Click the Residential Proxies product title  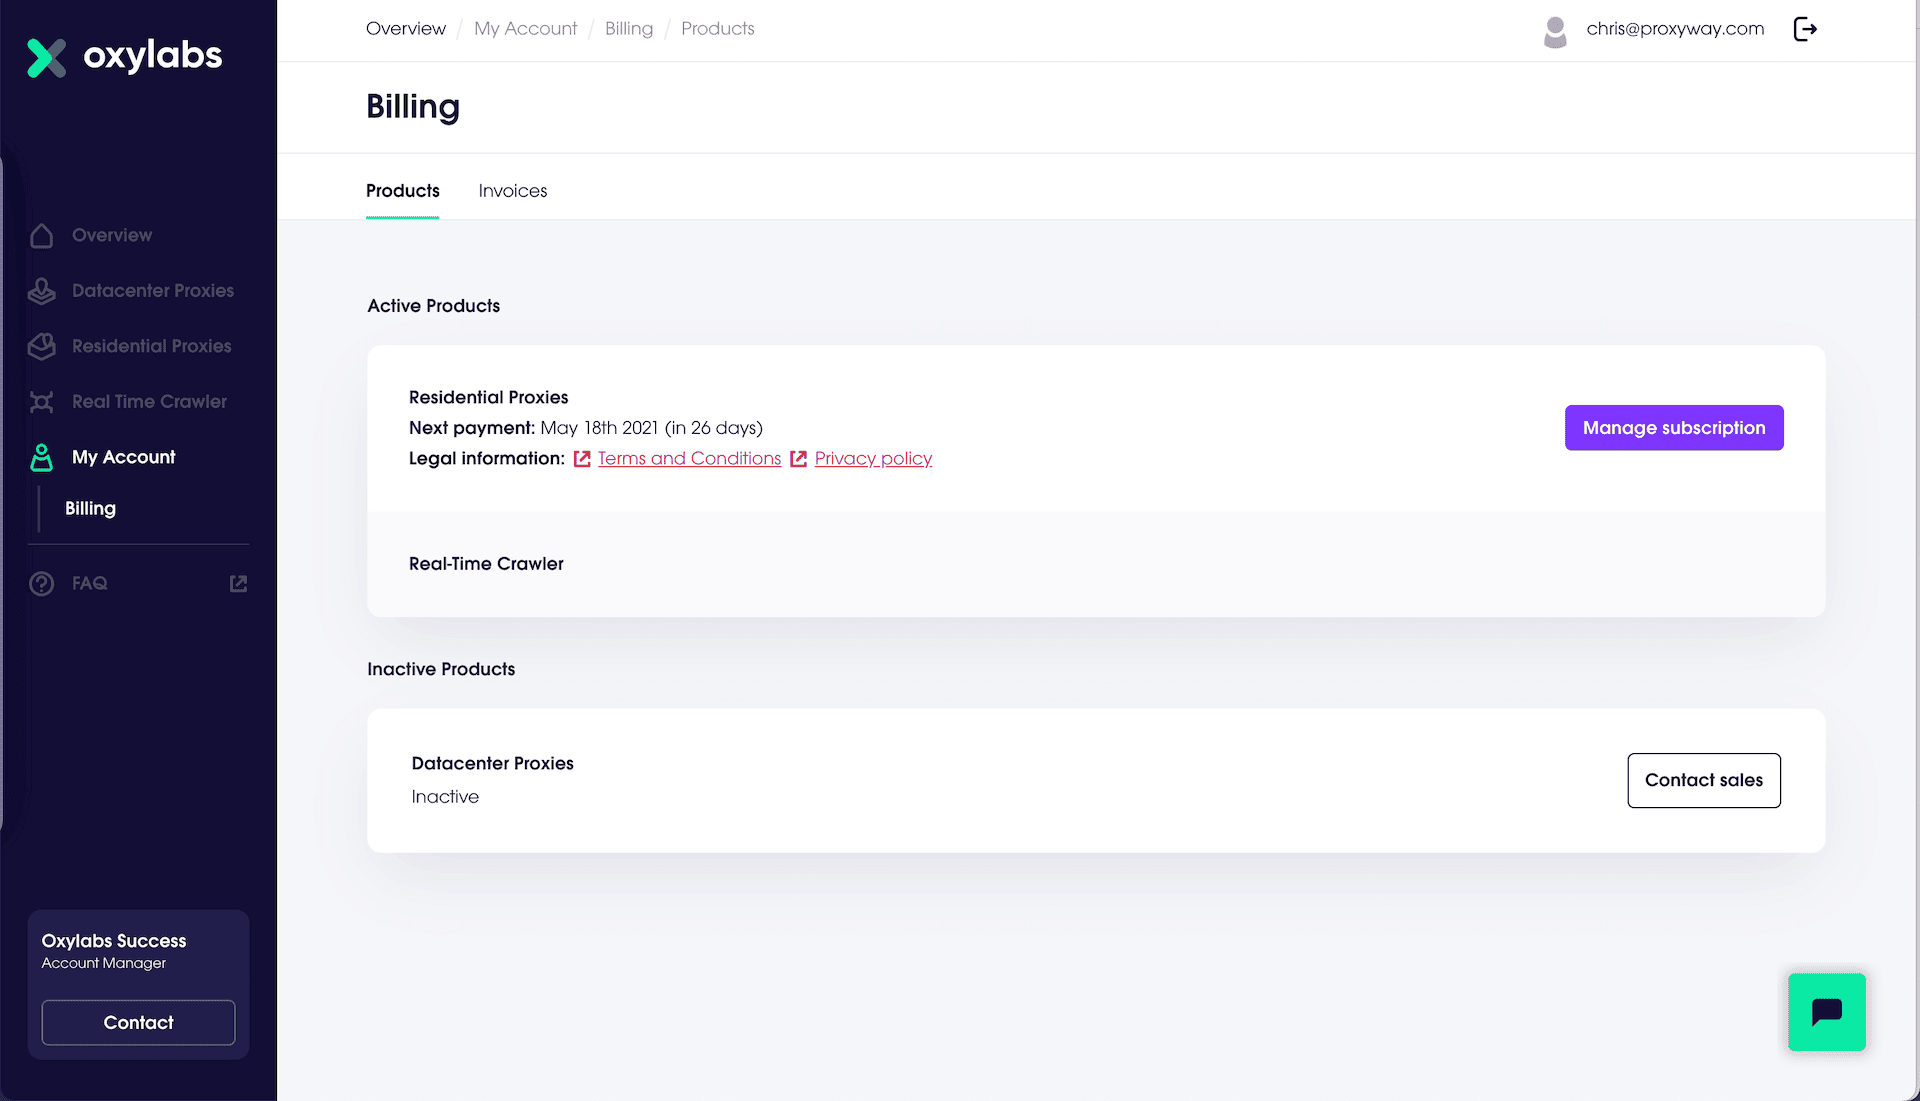(x=488, y=397)
